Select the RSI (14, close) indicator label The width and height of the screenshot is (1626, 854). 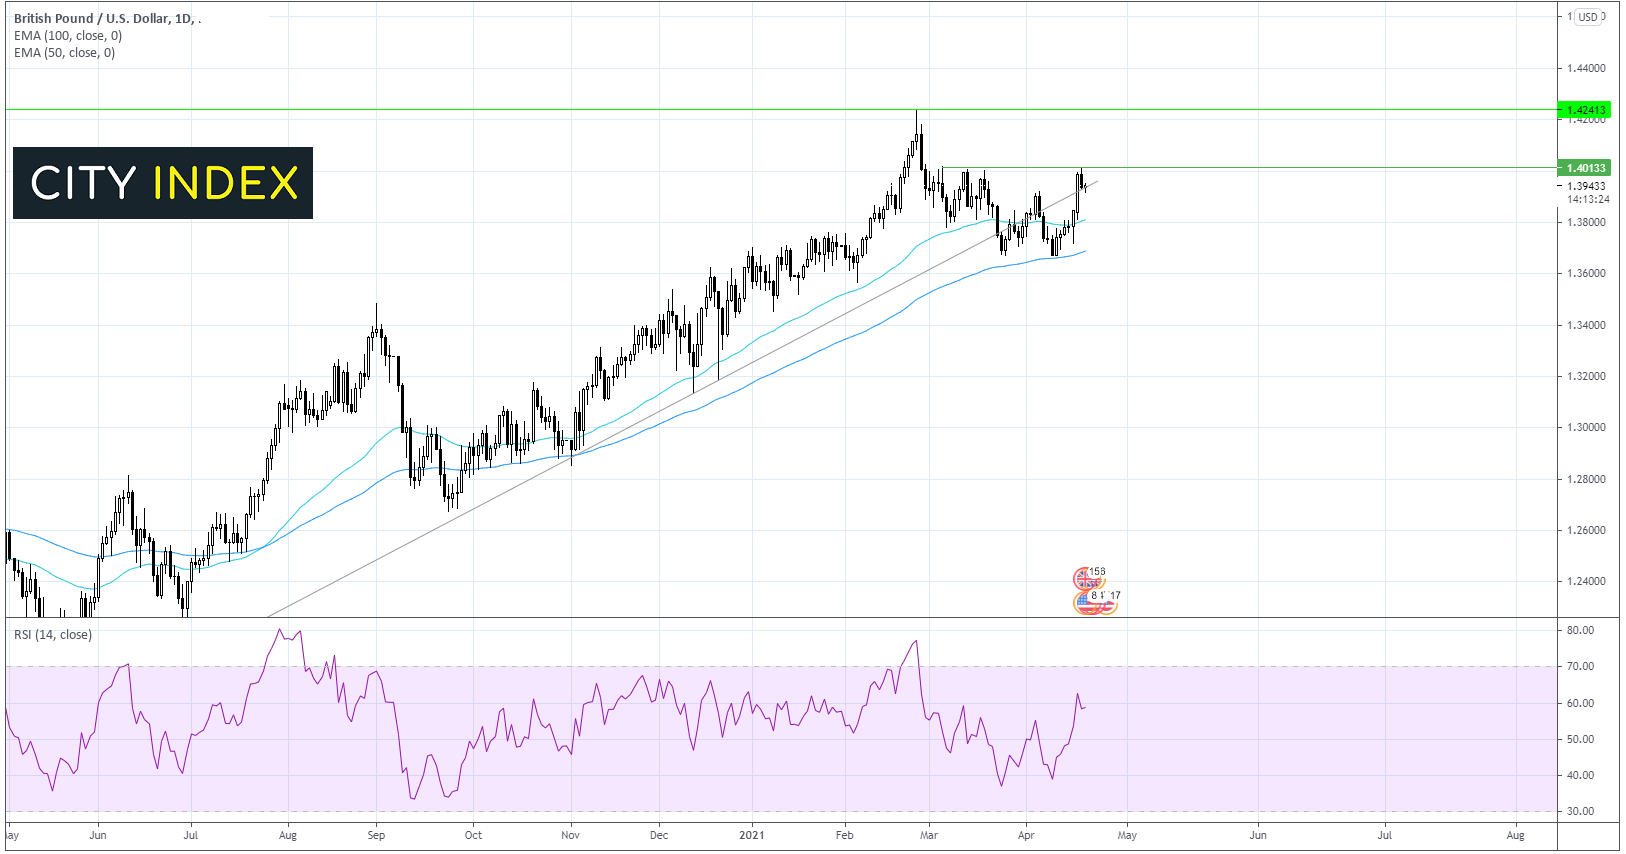coord(53,635)
